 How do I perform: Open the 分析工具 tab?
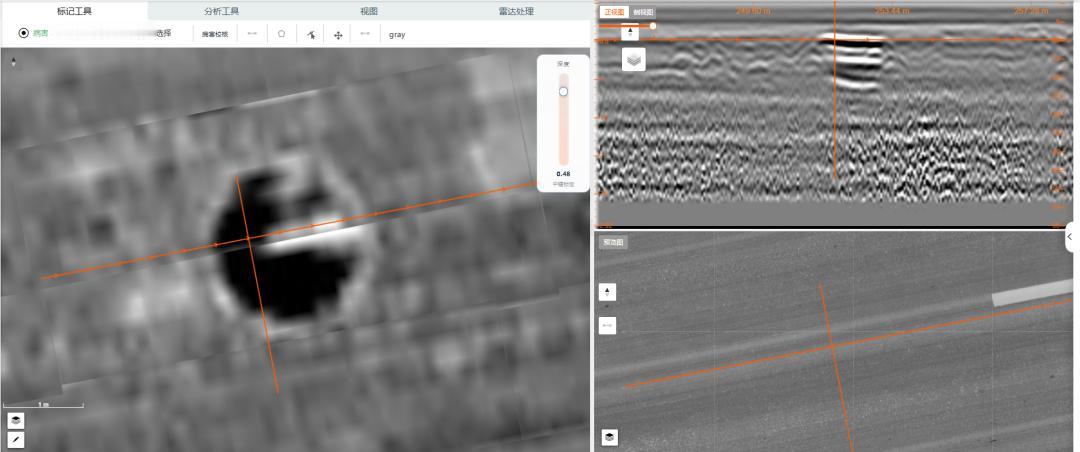222,11
